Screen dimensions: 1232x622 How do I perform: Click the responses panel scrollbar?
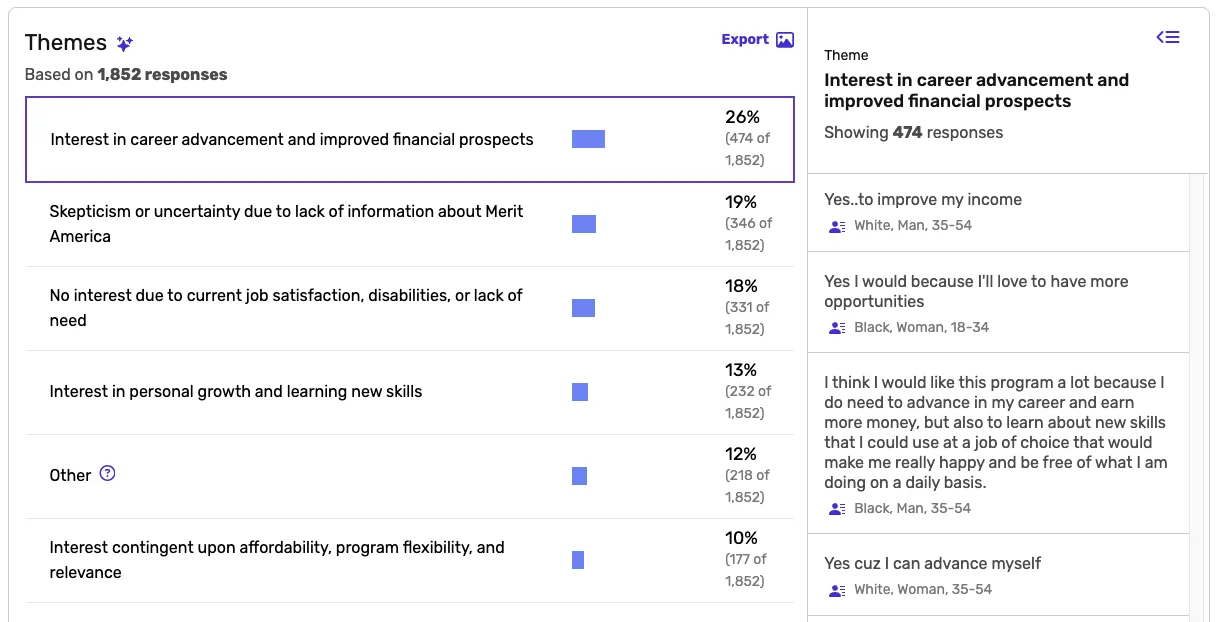[x=1197, y=400]
